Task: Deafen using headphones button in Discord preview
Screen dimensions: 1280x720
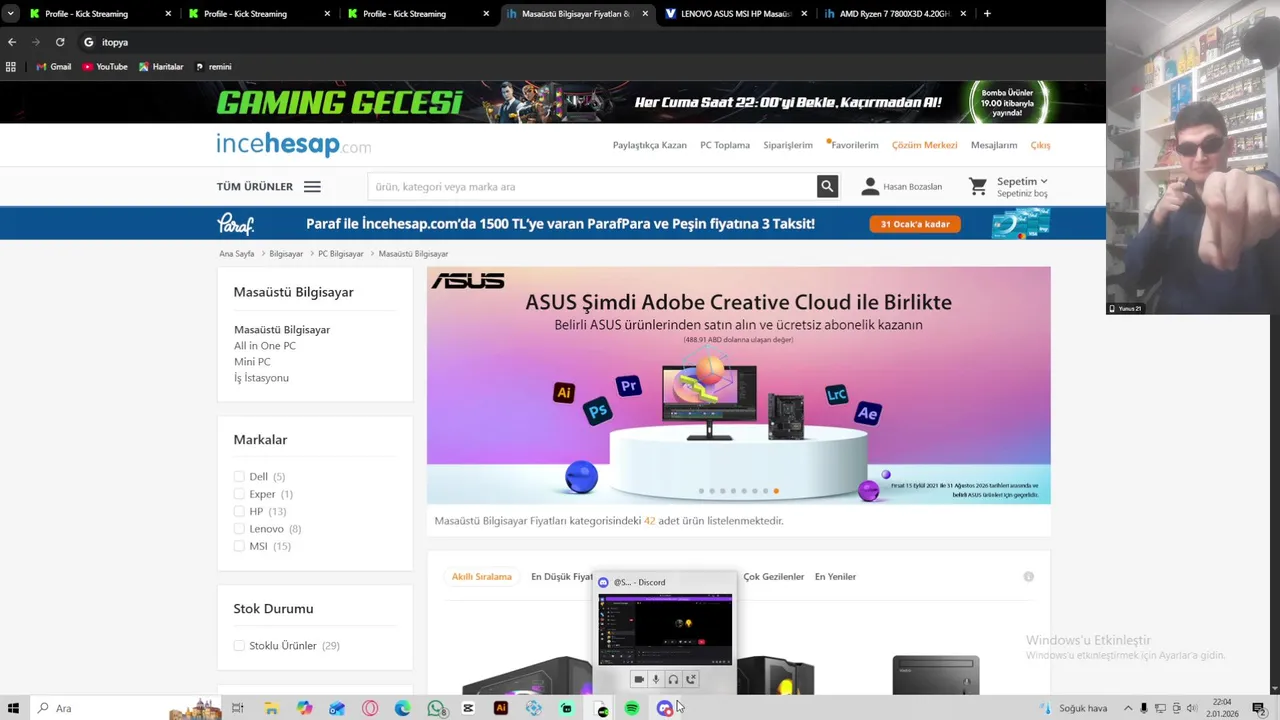Action: pos(673,679)
